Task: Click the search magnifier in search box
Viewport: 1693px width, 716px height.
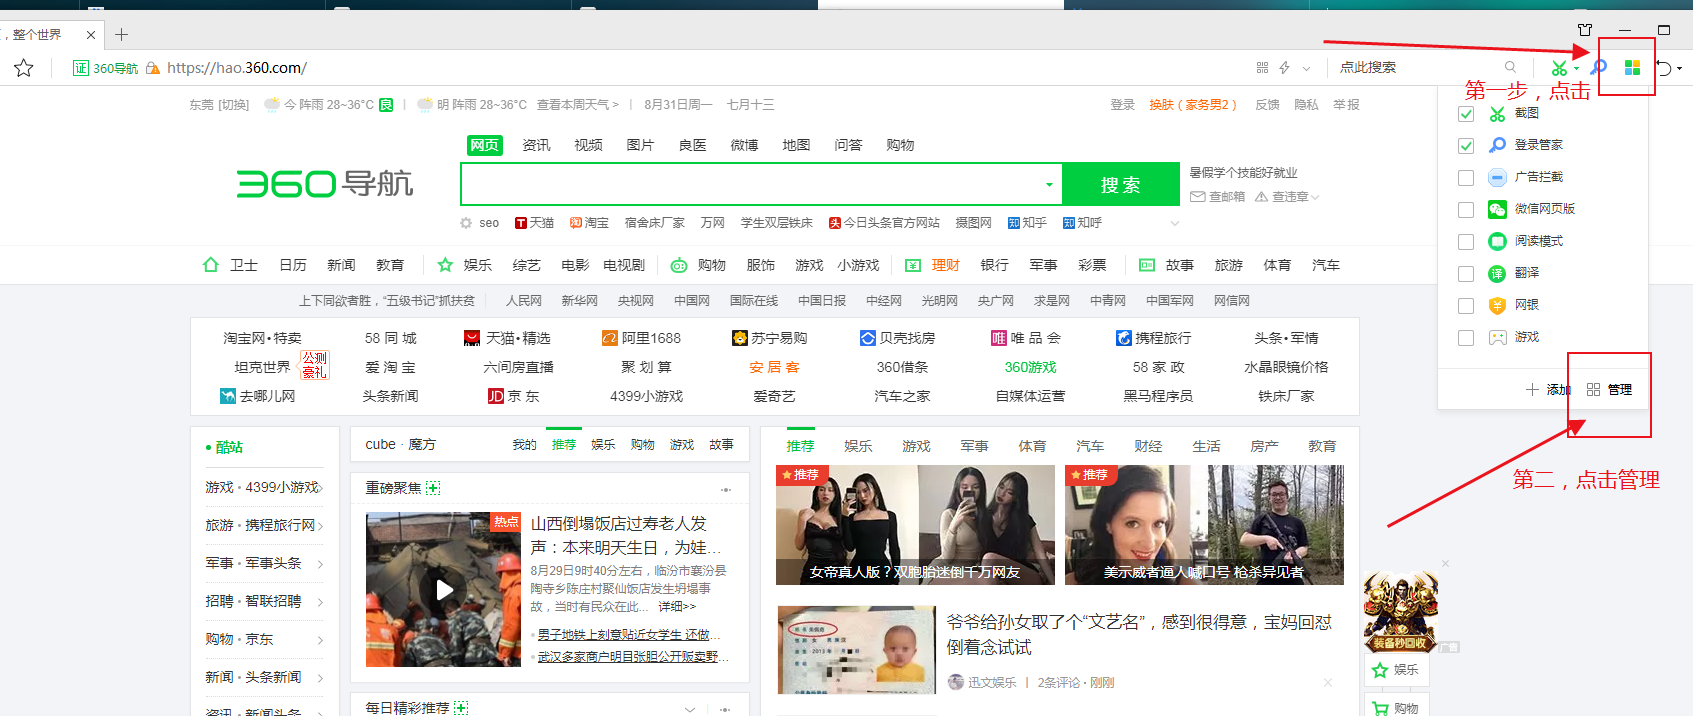Action: (1510, 67)
